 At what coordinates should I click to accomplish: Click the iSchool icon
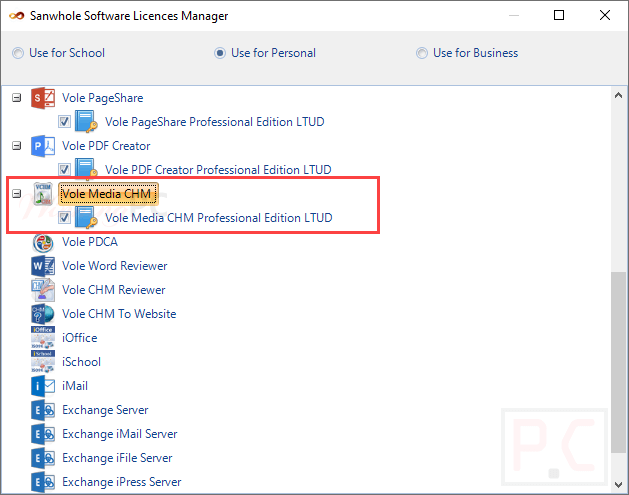coord(43,362)
